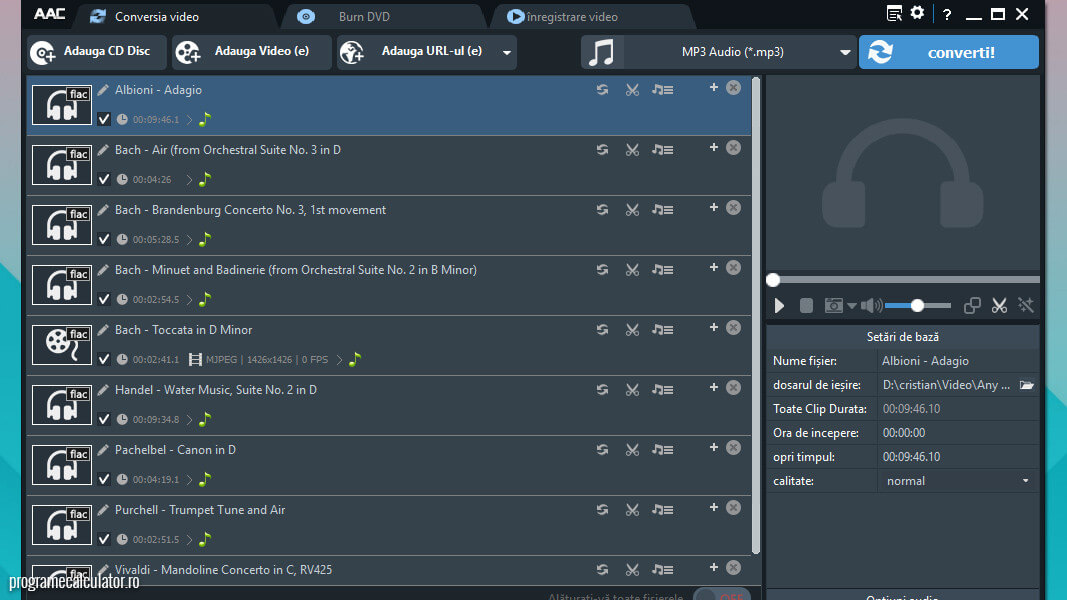
Task: Click the refresh icon on Pachelbel - Canon in D
Action: coord(602,450)
